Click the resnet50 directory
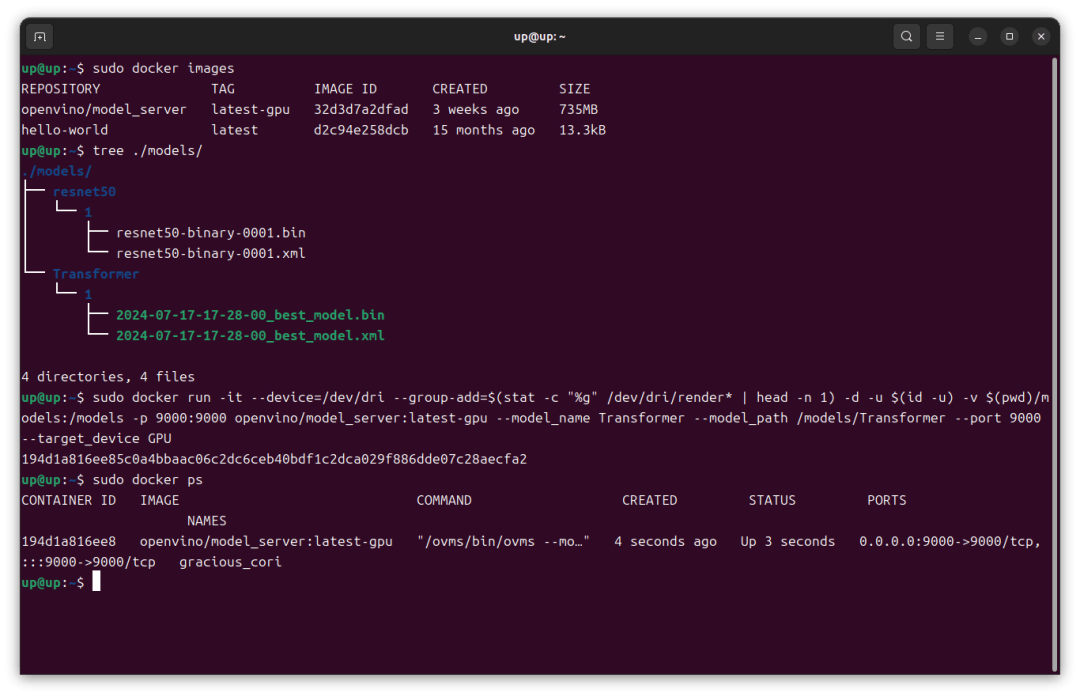1080x697 pixels. coord(84,191)
